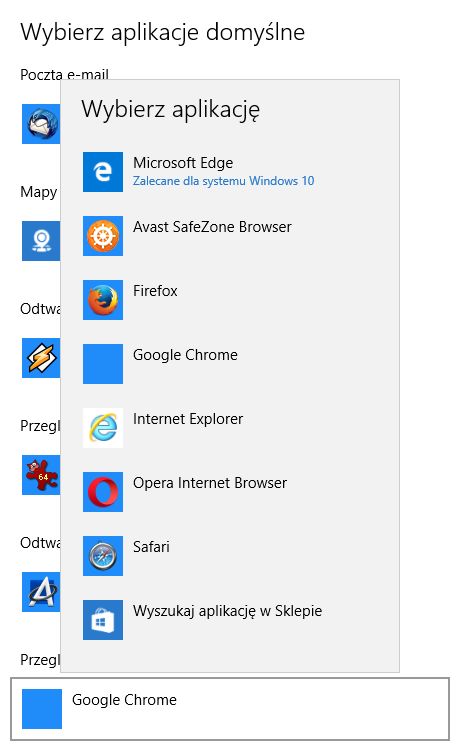Choose the Firefox text entry
The height and width of the screenshot is (756, 464).
[x=155, y=291]
